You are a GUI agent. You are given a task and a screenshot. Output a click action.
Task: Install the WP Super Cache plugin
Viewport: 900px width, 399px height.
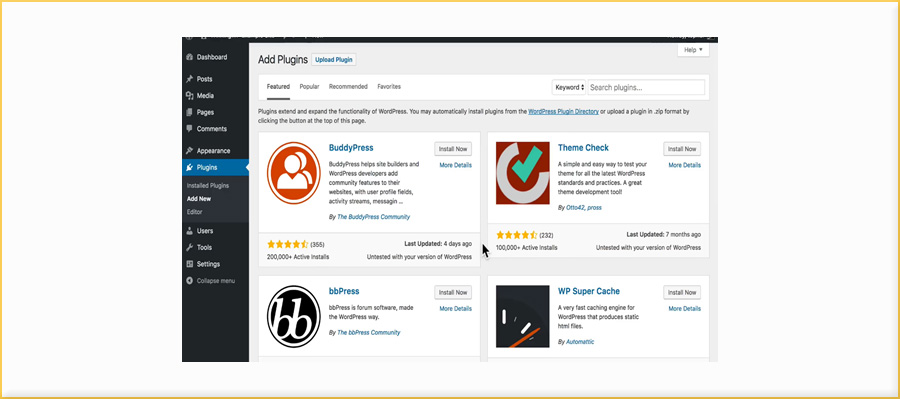pos(682,292)
